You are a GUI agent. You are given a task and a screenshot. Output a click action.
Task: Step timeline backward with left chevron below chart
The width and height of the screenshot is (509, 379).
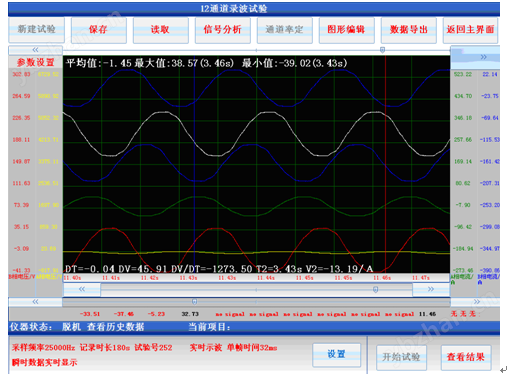pyautogui.click(x=82, y=289)
